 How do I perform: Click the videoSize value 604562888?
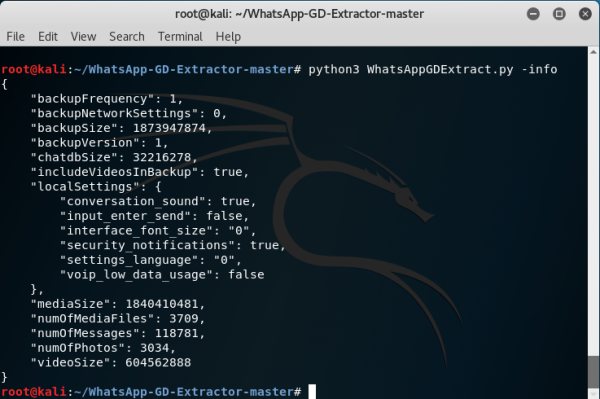tap(158, 363)
